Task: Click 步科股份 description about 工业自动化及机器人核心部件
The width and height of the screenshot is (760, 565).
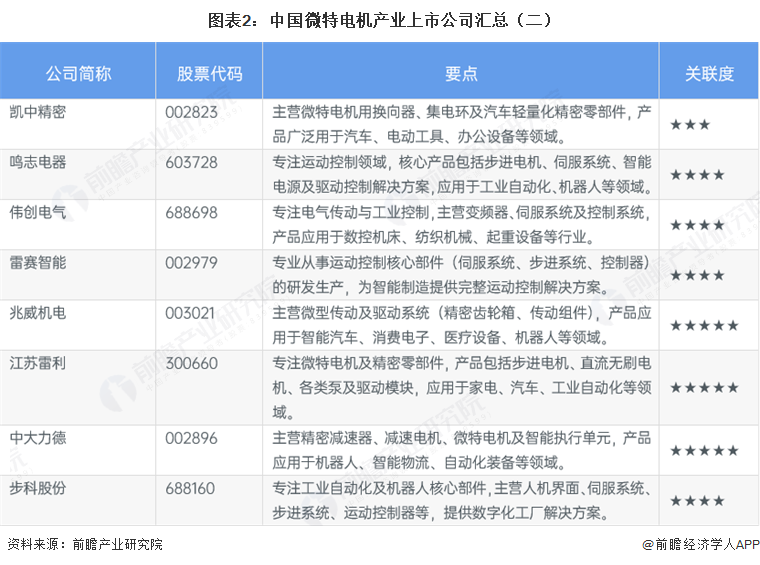Action: click(x=461, y=501)
